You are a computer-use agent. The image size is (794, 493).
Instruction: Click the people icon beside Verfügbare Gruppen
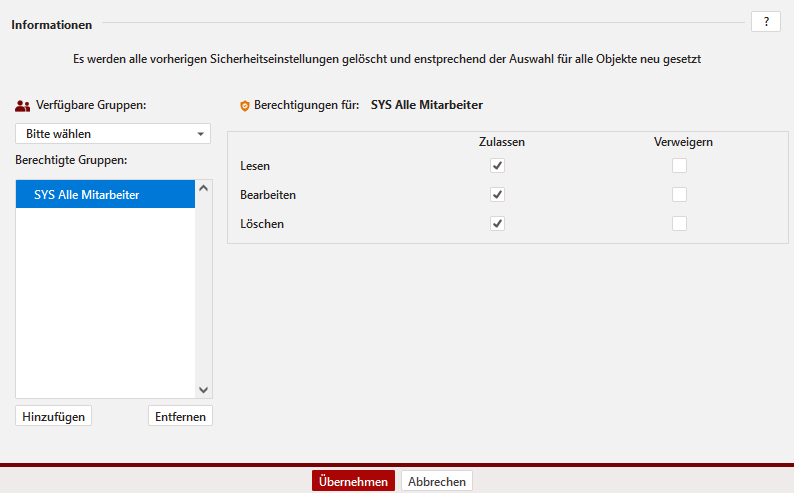tap(23, 105)
